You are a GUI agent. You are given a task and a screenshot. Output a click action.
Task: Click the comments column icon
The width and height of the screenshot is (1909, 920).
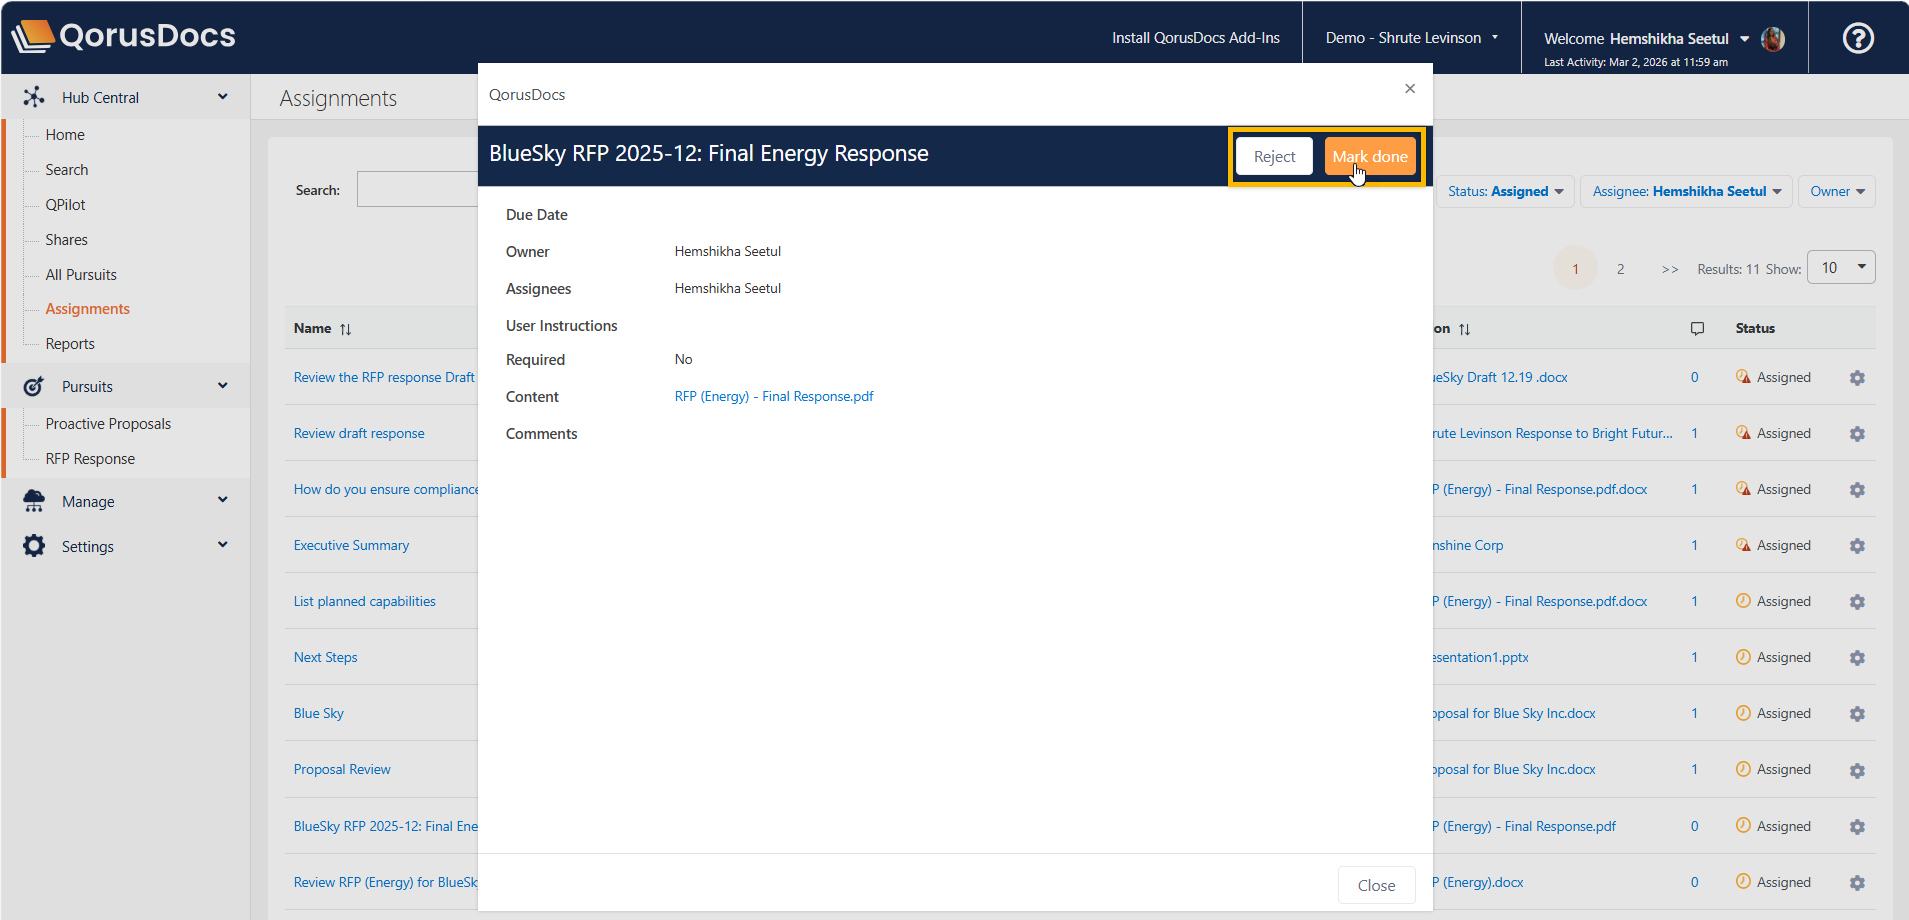click(1696, 329)
